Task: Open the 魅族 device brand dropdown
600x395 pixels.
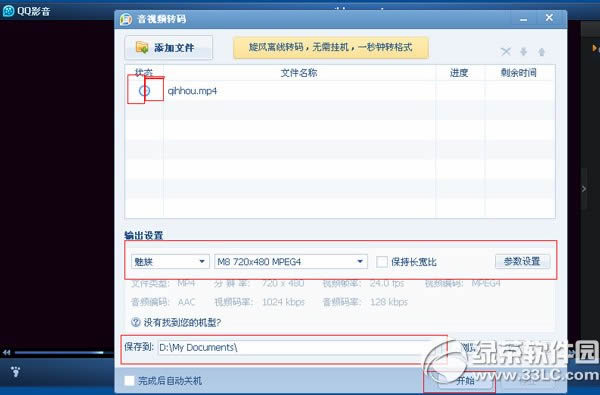Action: (170, 262)
